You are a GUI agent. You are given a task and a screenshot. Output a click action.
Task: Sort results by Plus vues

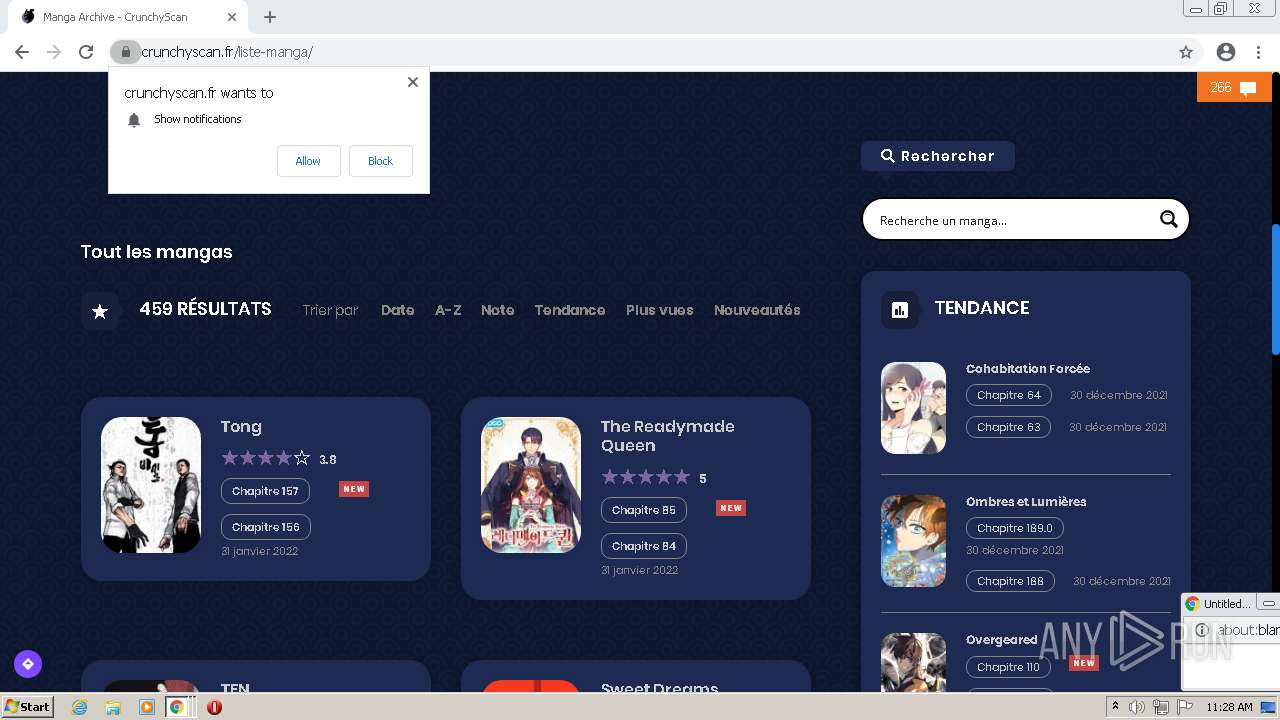[660, 310]
